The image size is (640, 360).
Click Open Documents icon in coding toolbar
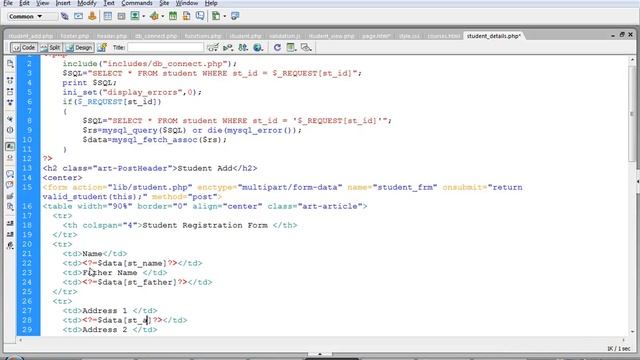pyautogui.click(x=10, y=64)
